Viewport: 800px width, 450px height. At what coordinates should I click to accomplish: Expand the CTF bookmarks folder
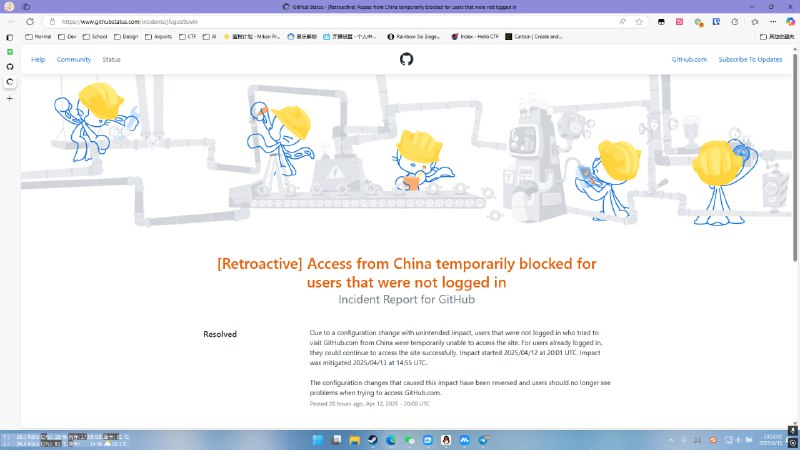(187, 37)
